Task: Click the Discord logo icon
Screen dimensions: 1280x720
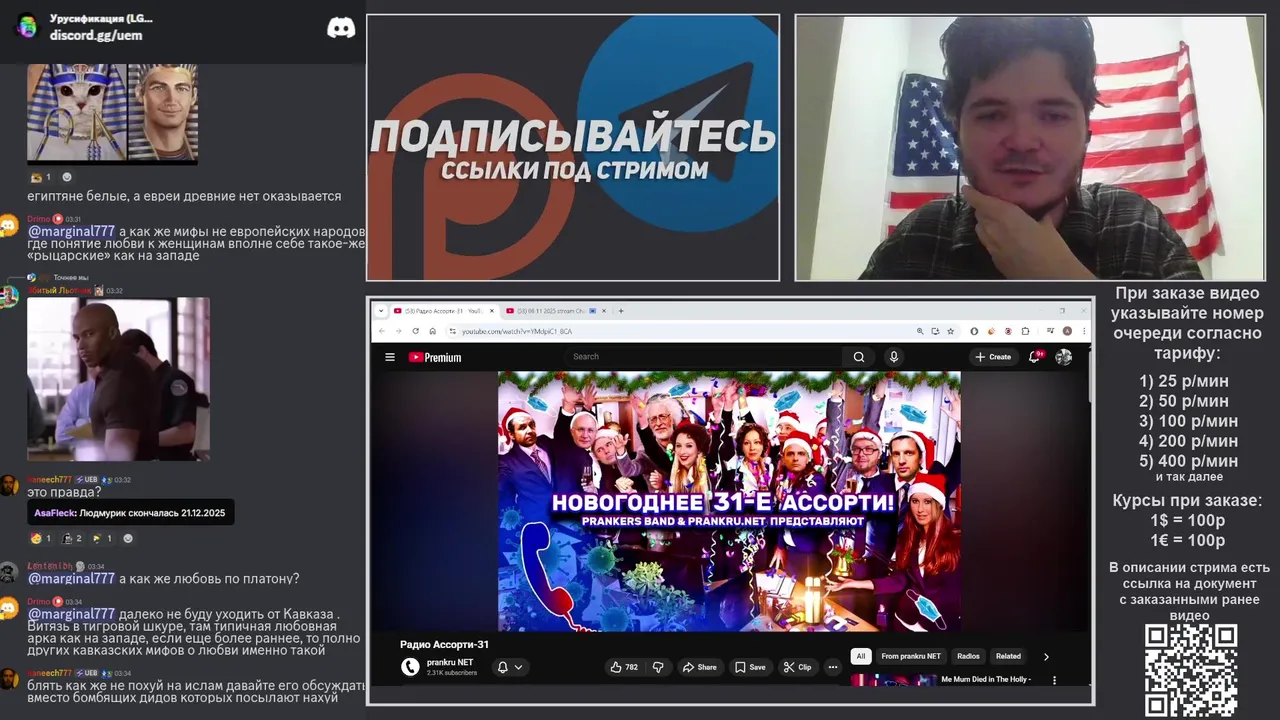Action: coord(341,28)
